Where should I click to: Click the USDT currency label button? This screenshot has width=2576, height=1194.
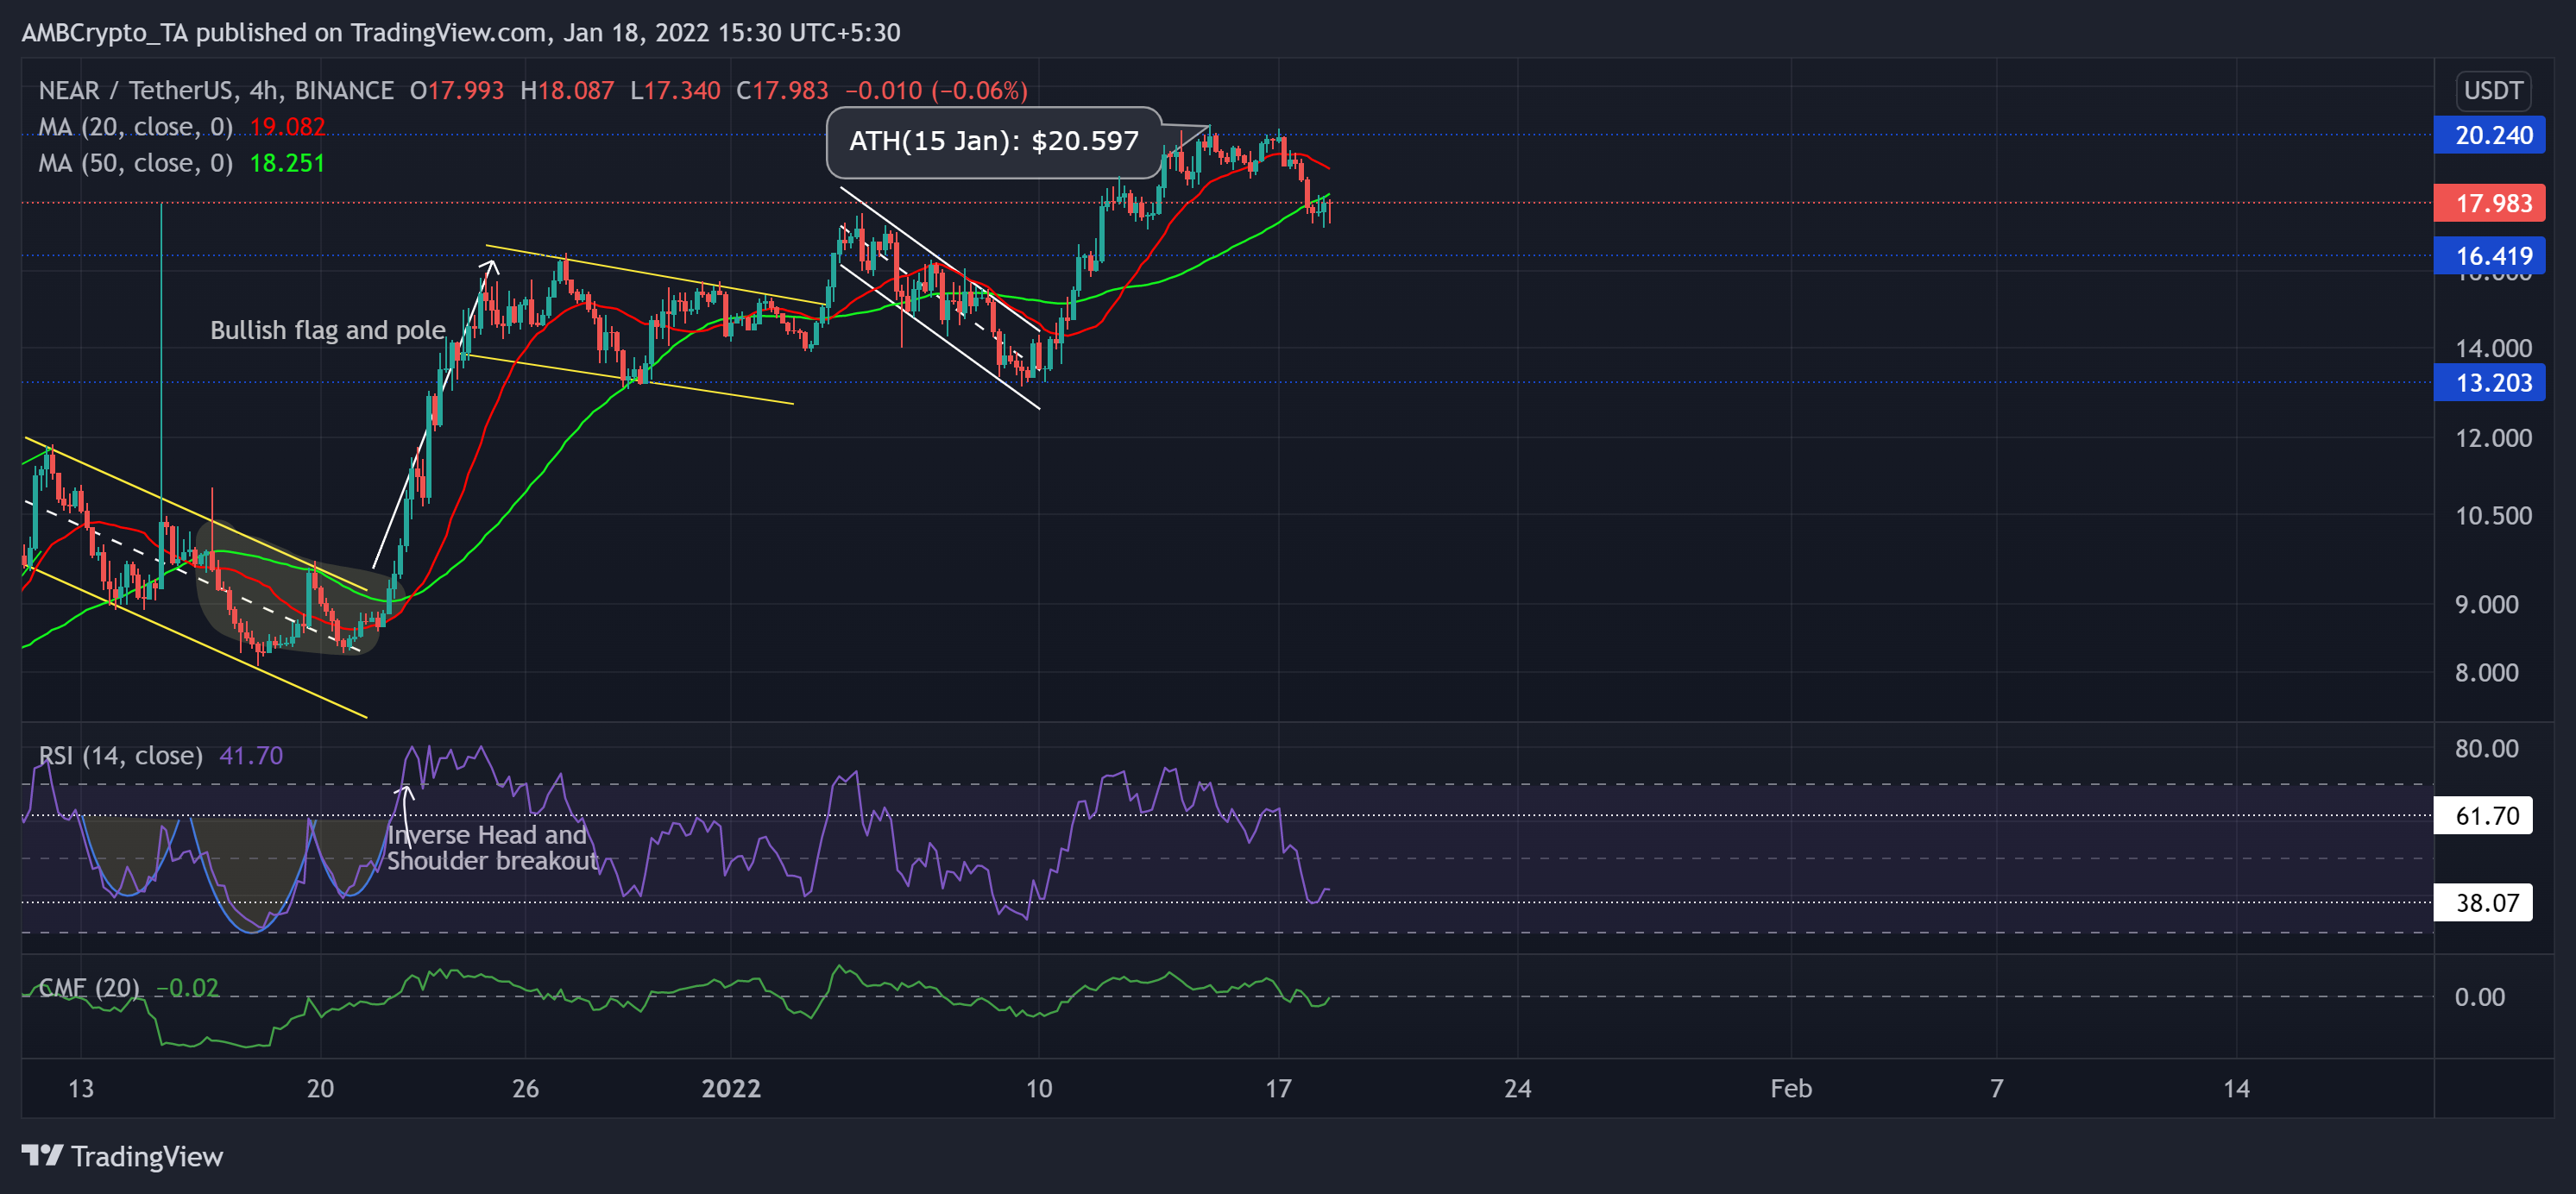pos(2492,91)
